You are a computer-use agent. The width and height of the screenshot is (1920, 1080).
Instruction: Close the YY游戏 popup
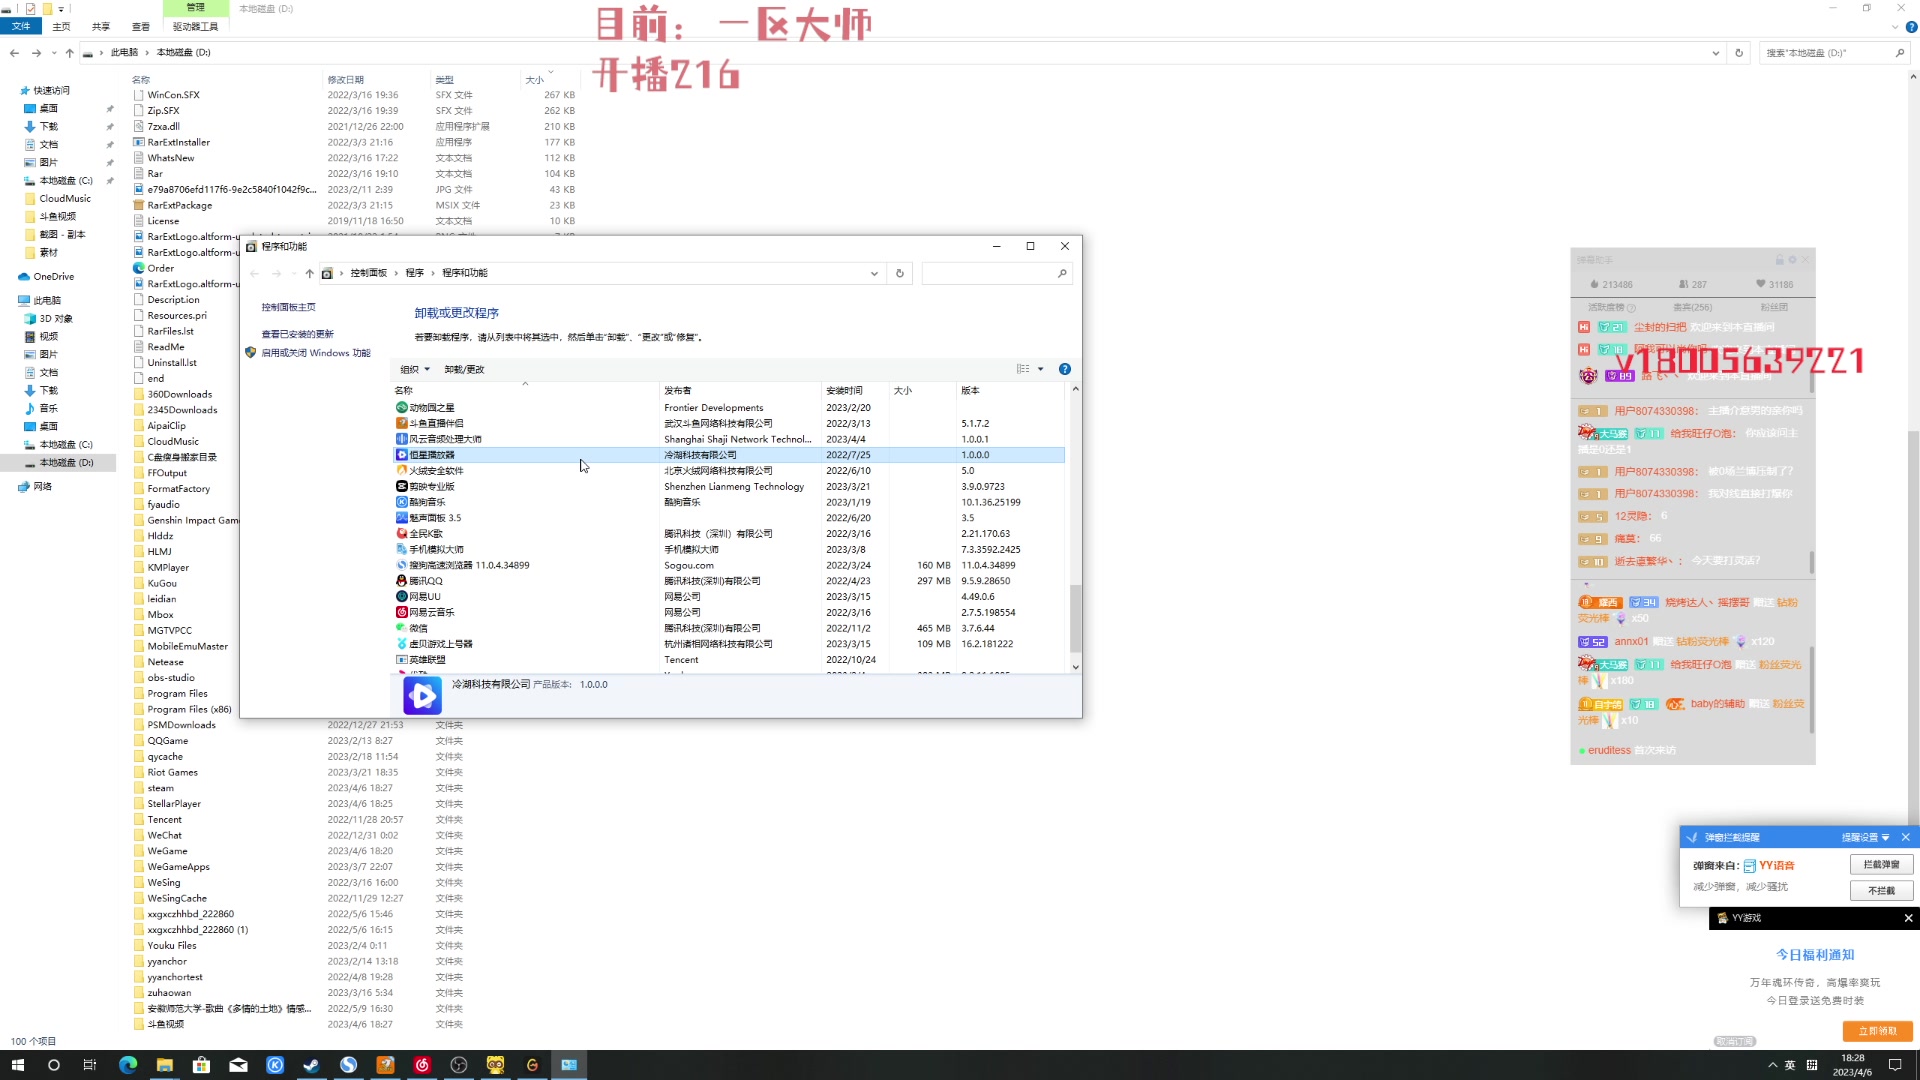pyautogui.click(x=1908, y=918)
